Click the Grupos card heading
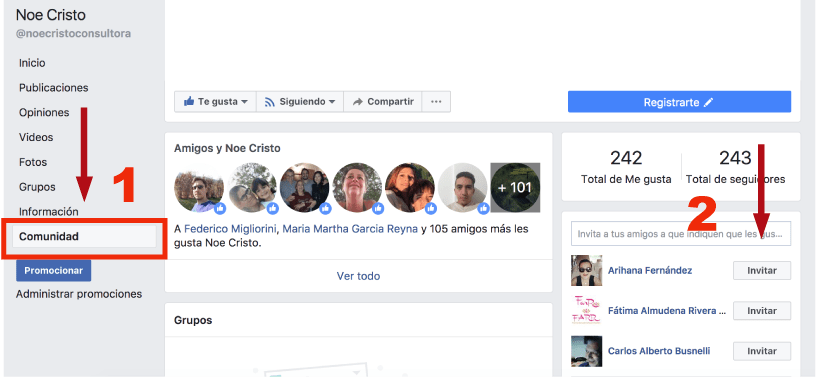This screenshot has height=377, width=819. pyautogui.click(x=193, y=320)
